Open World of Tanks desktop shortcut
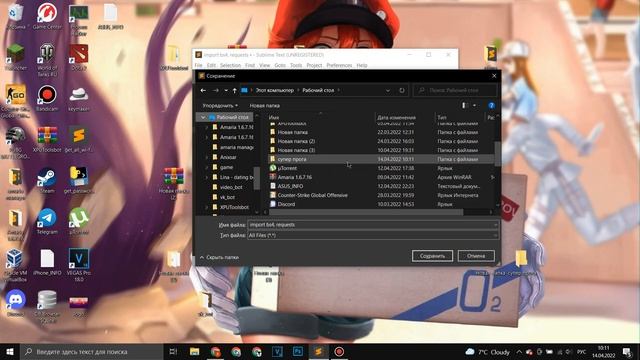 point(47,60)
